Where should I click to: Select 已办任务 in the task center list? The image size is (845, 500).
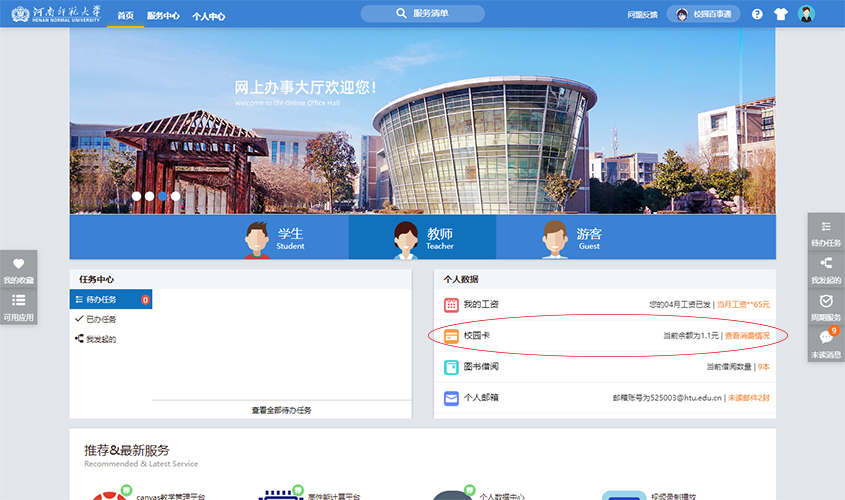101,319
